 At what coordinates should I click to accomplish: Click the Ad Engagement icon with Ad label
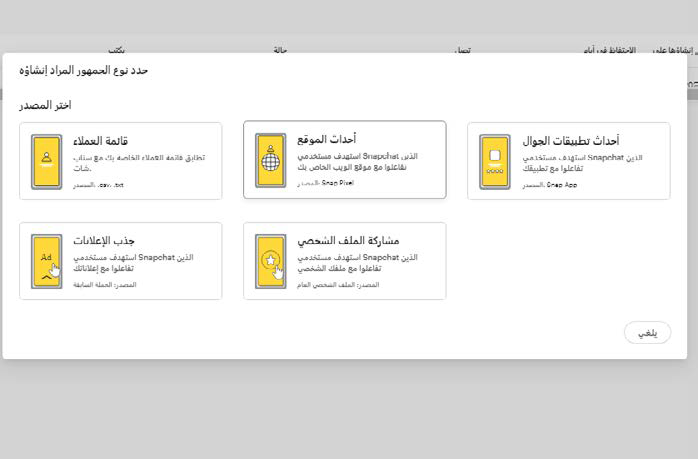[46, 261]
